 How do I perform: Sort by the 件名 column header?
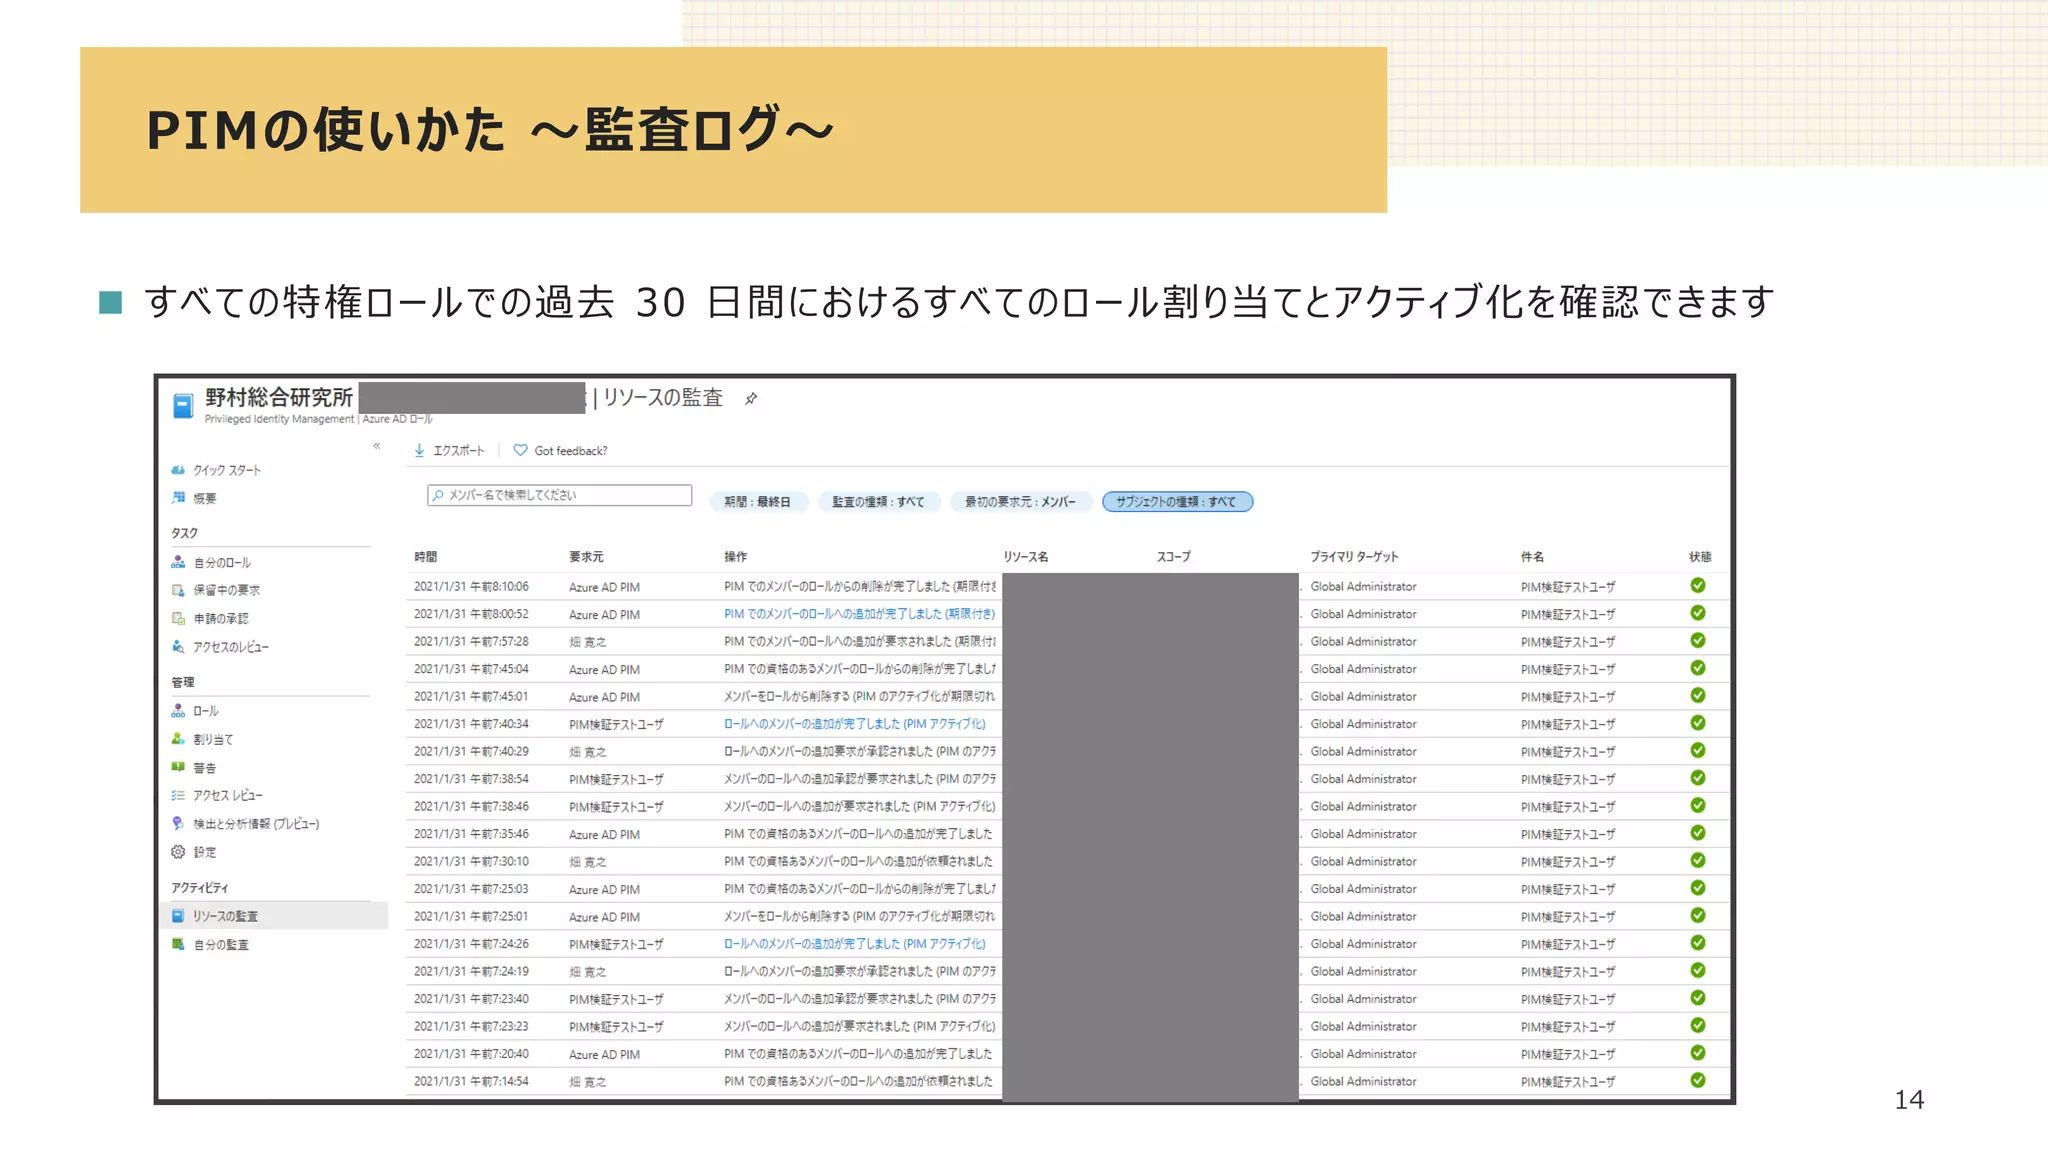(x=1532, y=557)
